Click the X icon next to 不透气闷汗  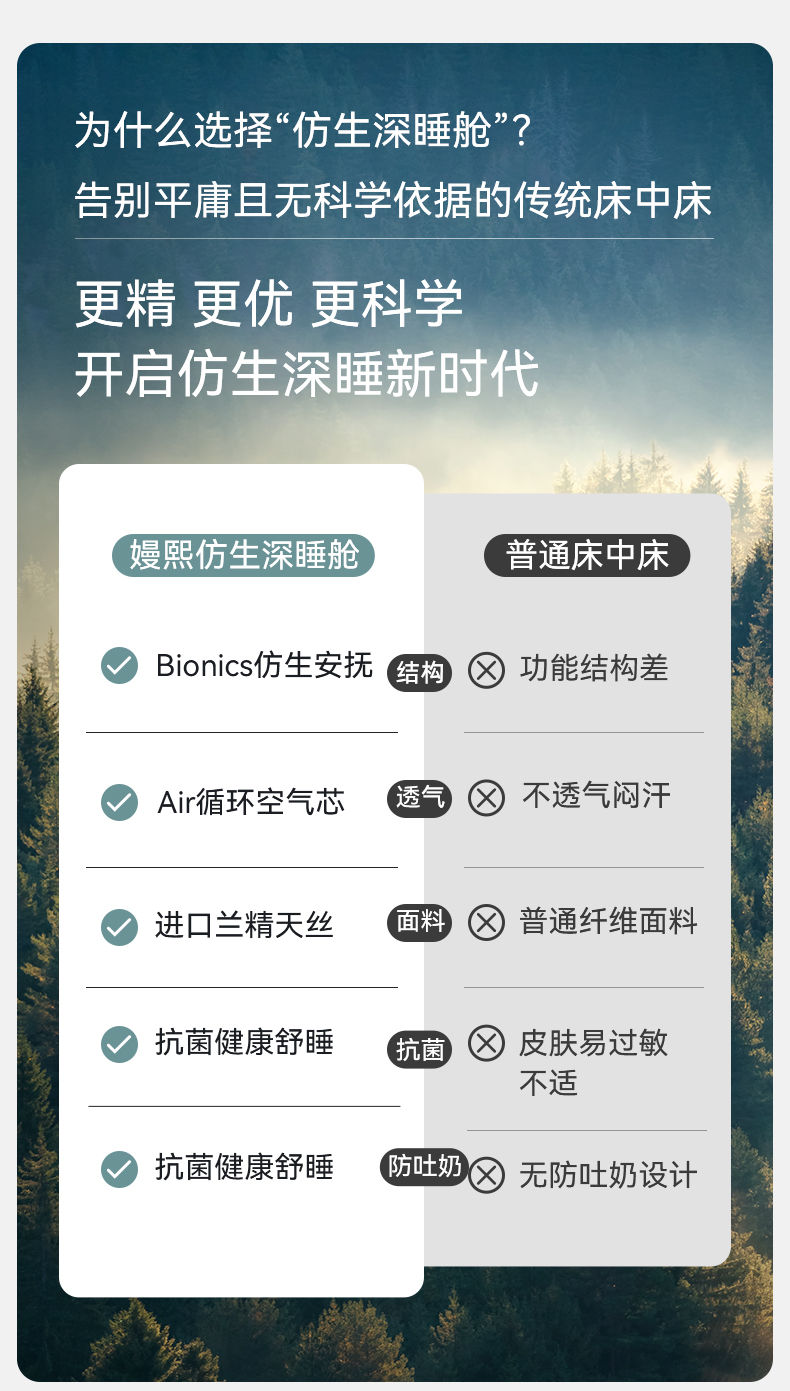pyautogui.click(x=486, y=798)
